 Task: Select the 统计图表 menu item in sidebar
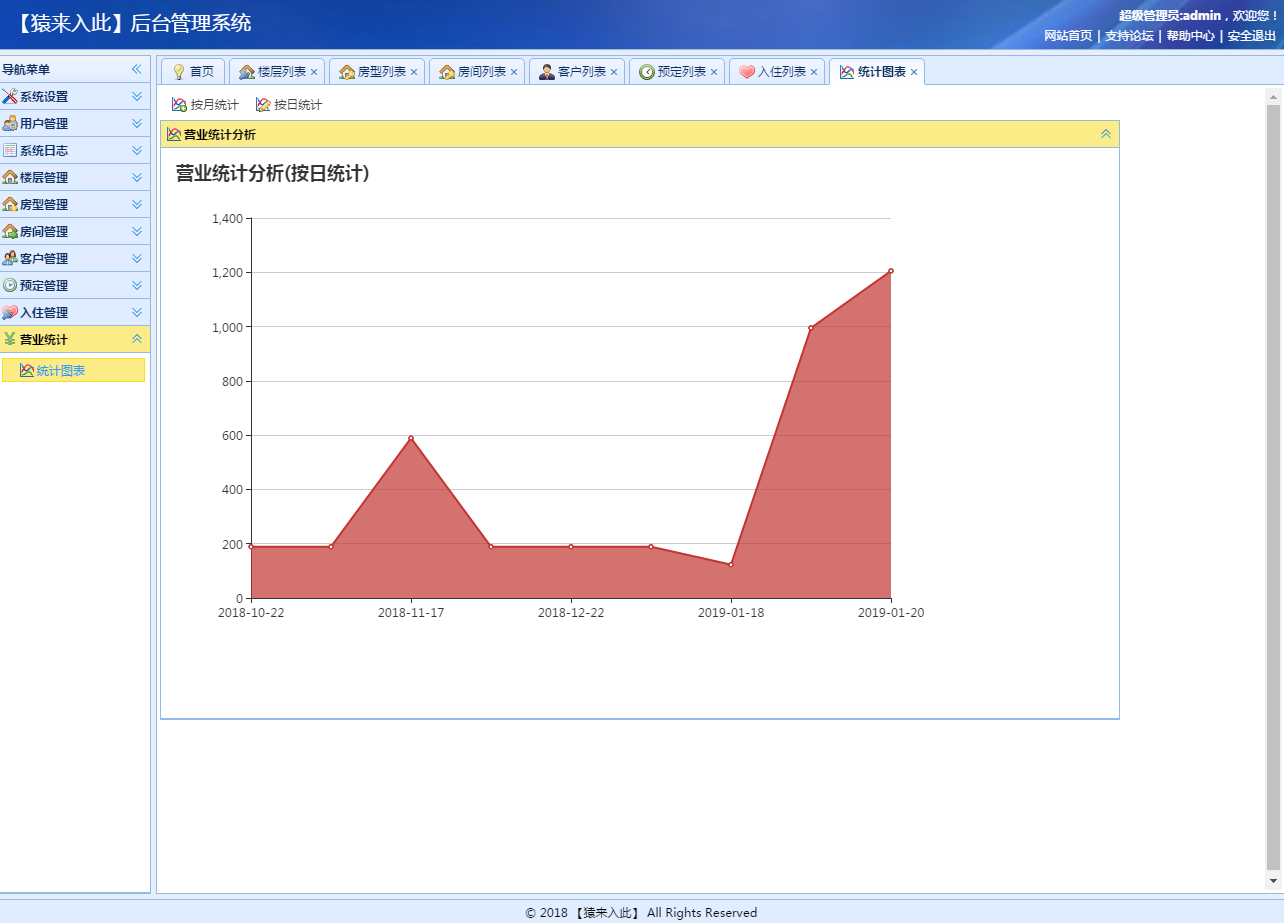[x=74, y=371]
